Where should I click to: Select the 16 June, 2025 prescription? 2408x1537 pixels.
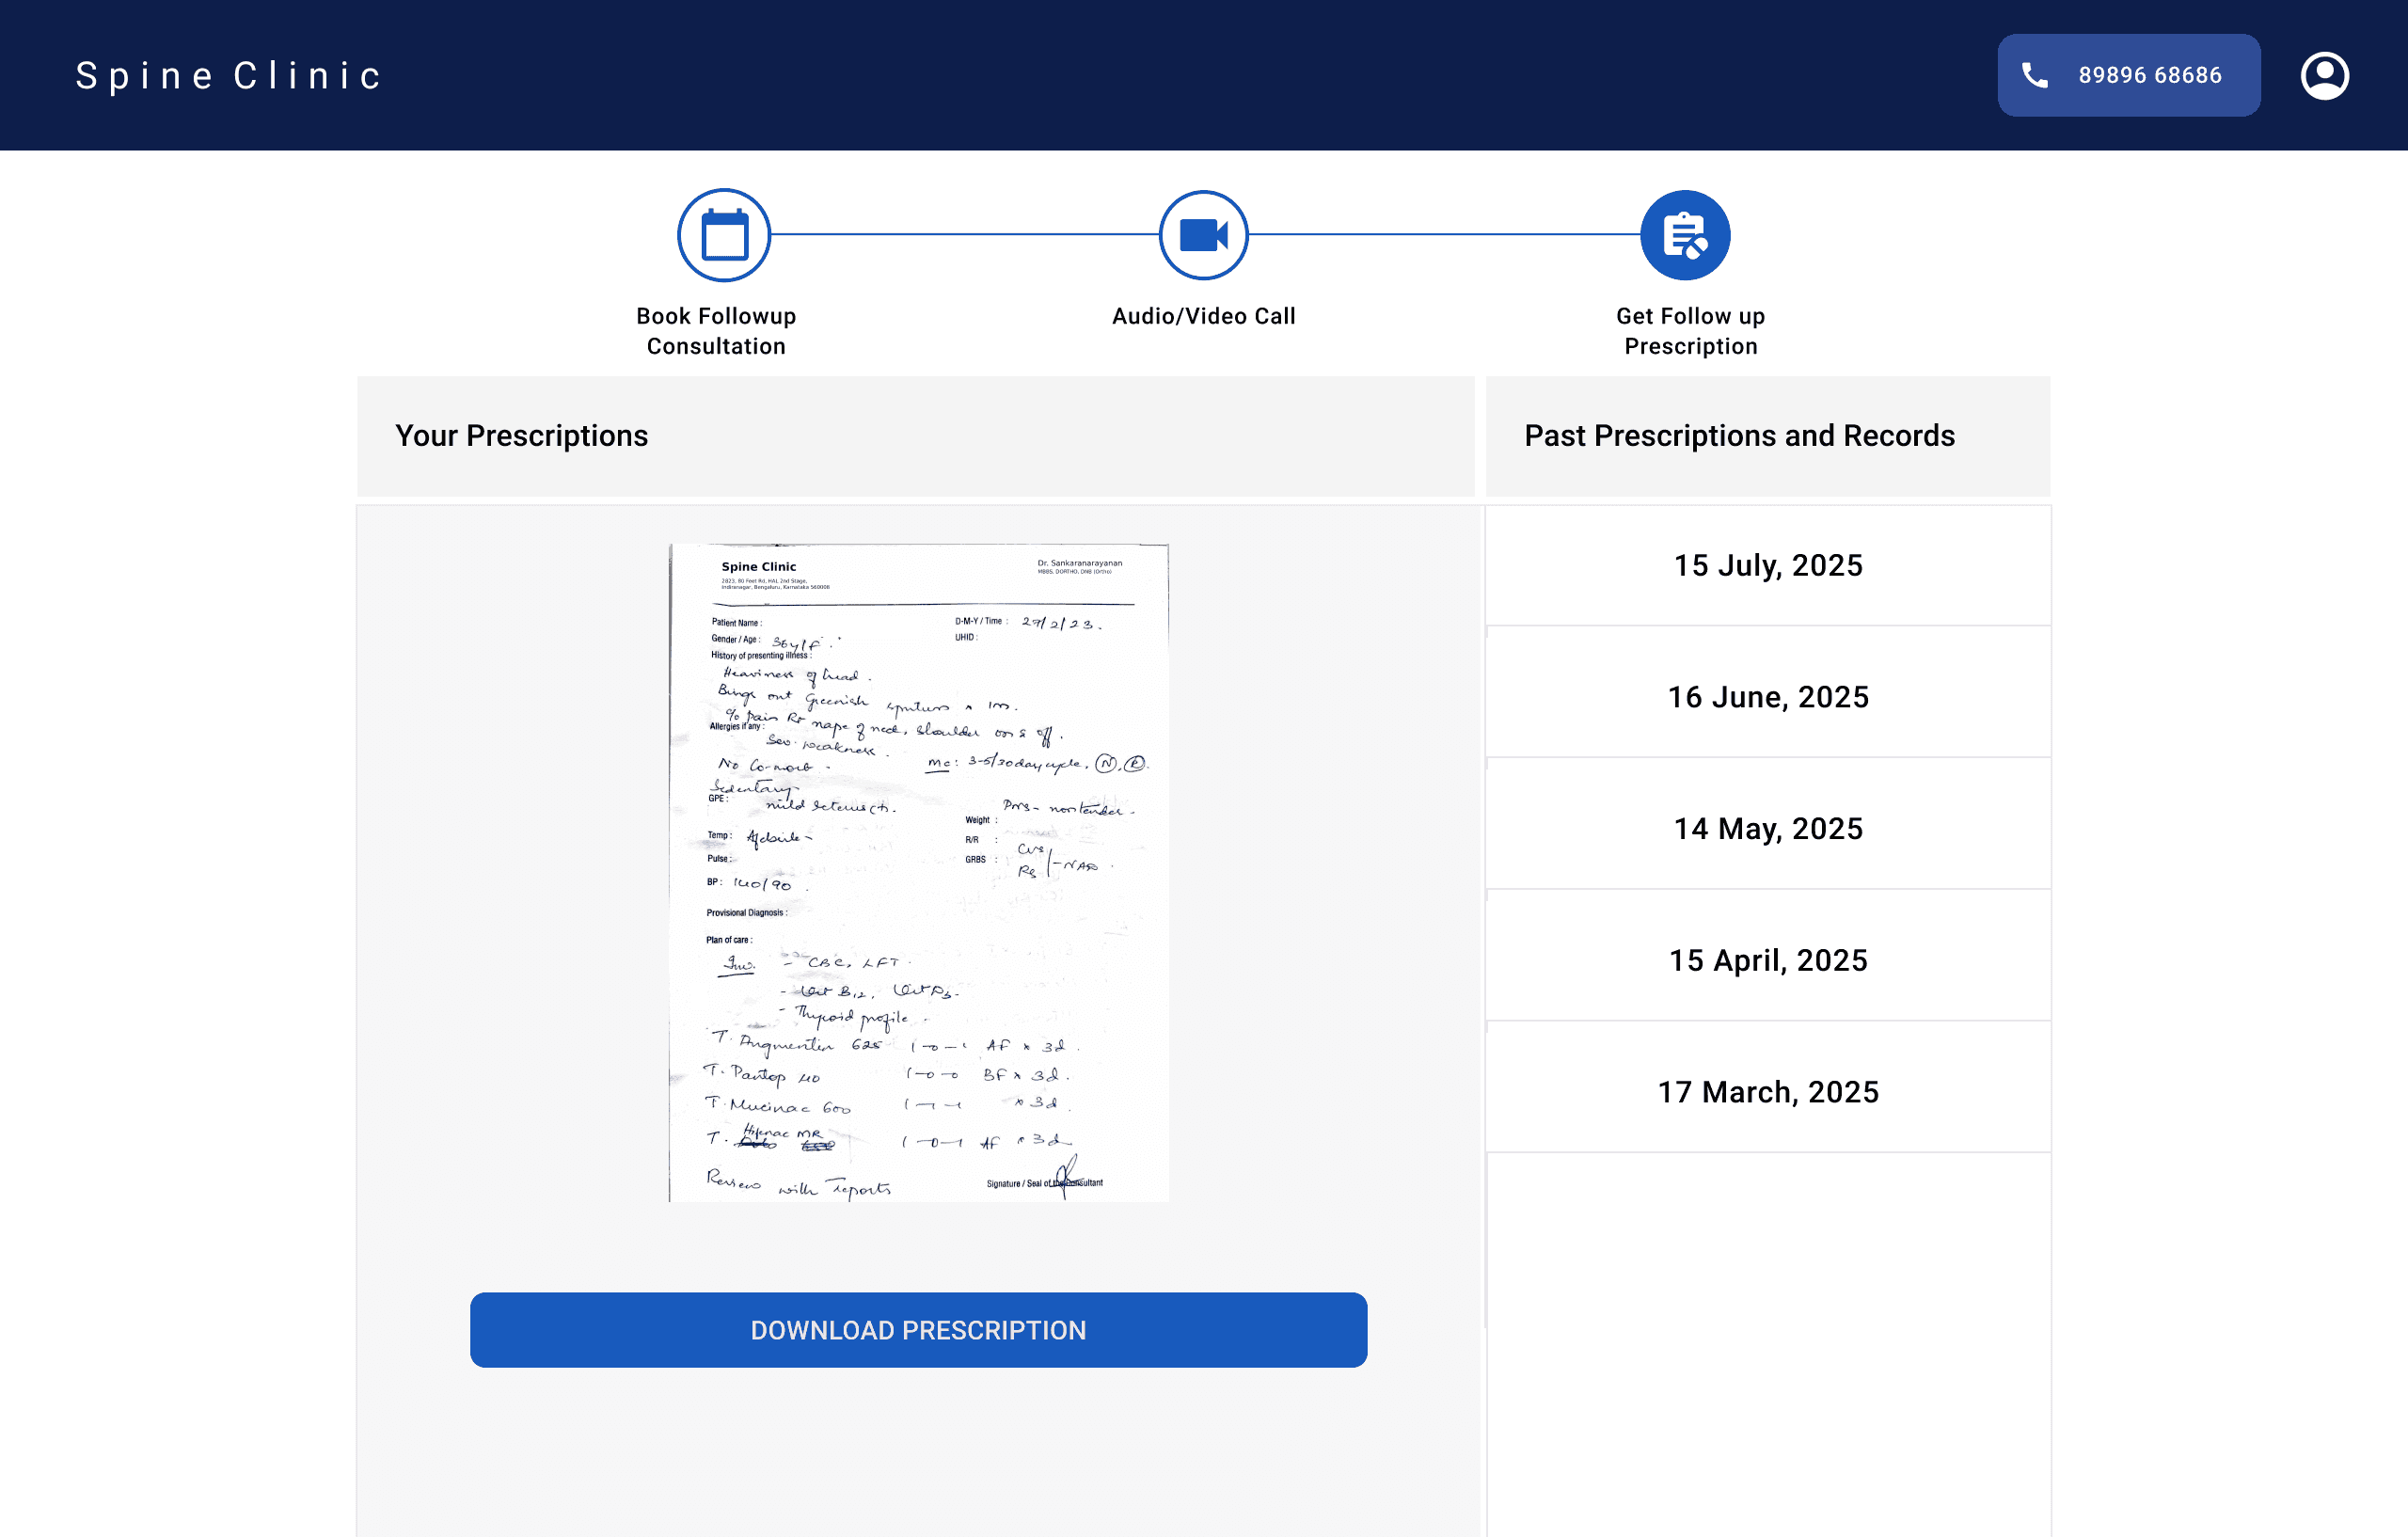pyautogui.click(x=1767, y=697)
